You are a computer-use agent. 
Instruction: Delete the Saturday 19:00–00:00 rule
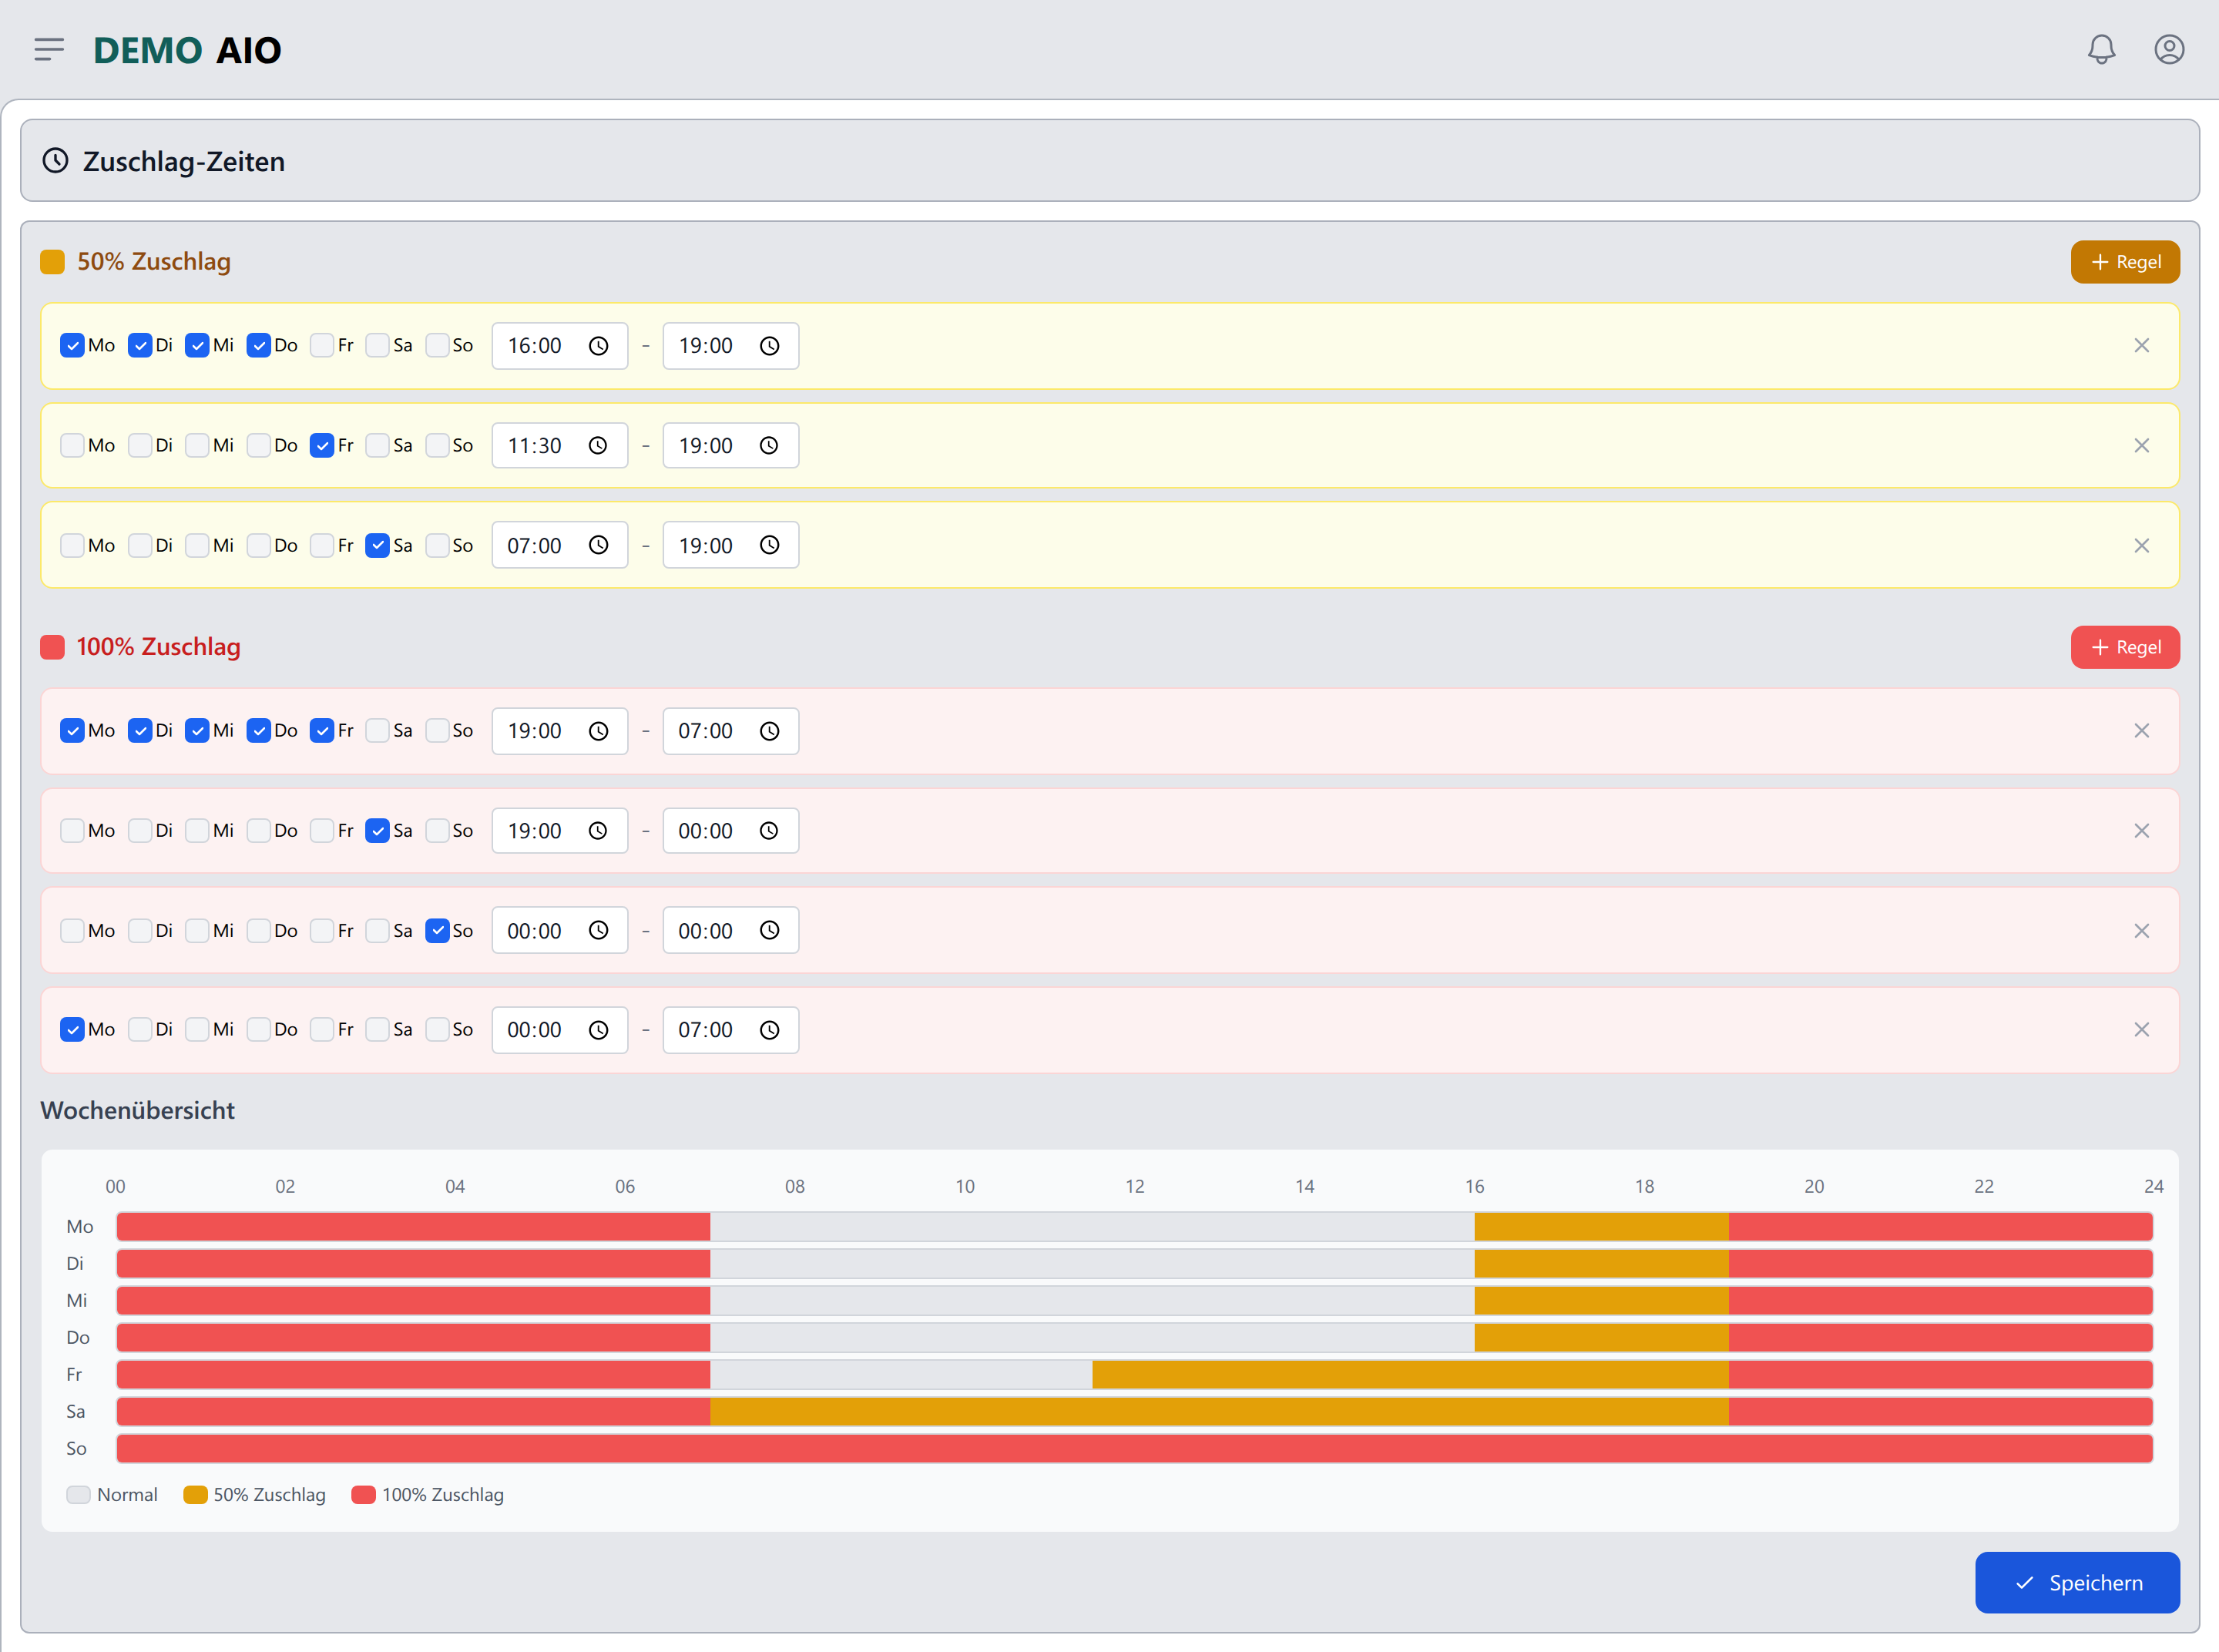pyautogui.click(x=2141, y=831)
